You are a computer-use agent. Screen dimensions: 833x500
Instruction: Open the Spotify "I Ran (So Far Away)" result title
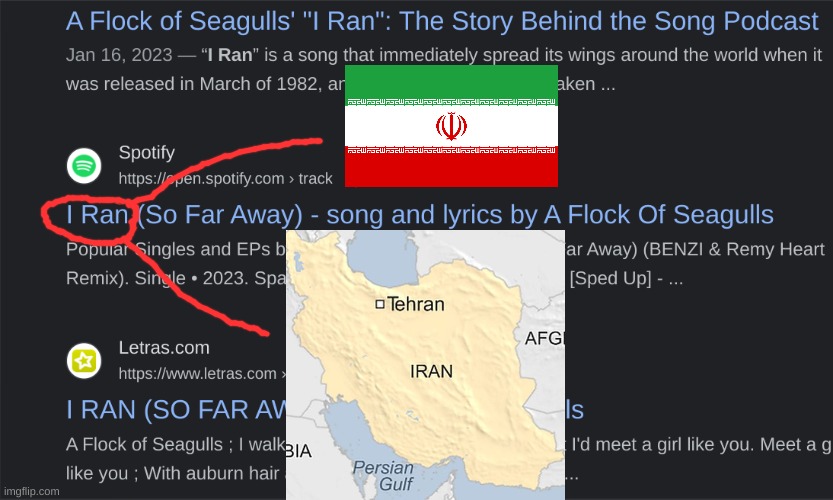(x=420, y=214)
